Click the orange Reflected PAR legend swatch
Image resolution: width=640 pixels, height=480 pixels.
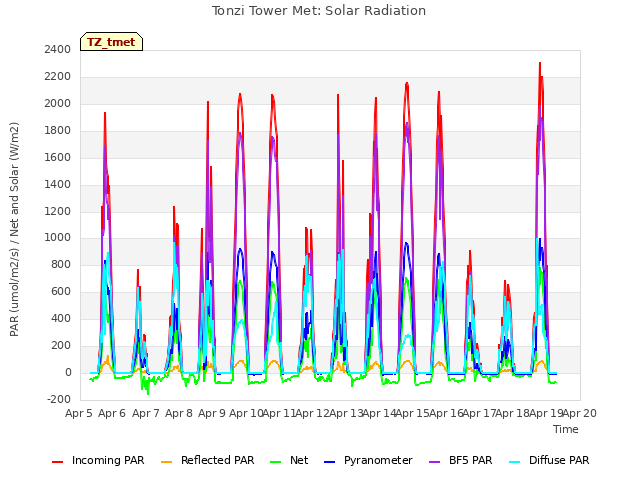pyautogui.click(x=167, y=462)
